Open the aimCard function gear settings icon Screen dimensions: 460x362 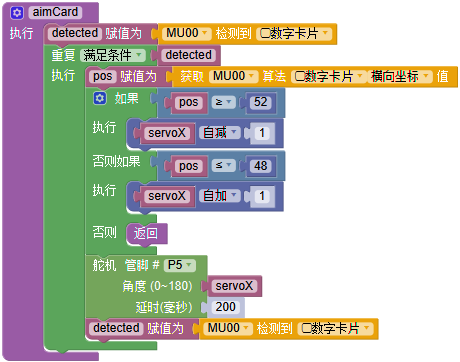tap(17, 13)
